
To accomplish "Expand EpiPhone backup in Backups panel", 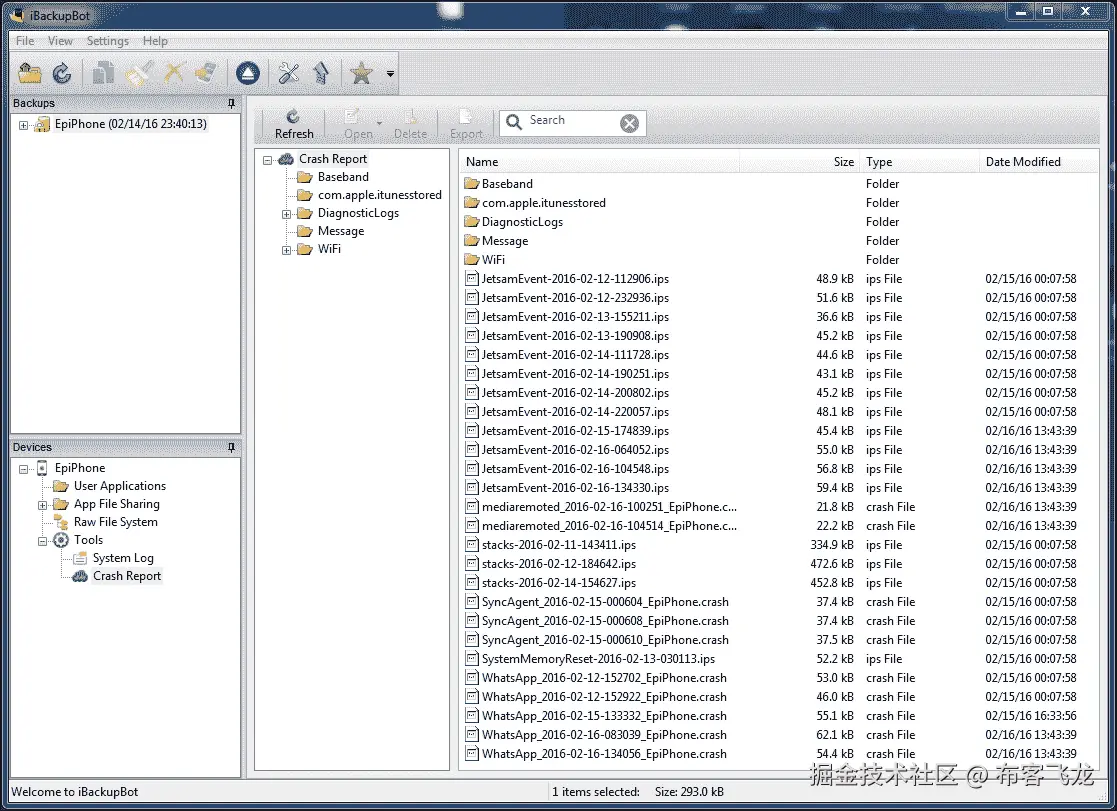I will (24, 125).
